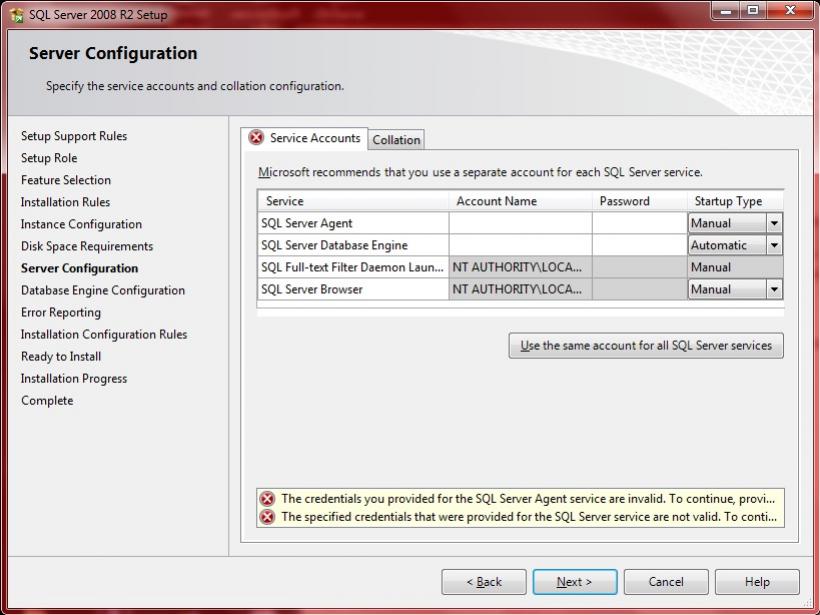The width and height of the screenshot is (820, 615).
Task: Select Server Configuration step in sidebar
Action: coord(79,268)
